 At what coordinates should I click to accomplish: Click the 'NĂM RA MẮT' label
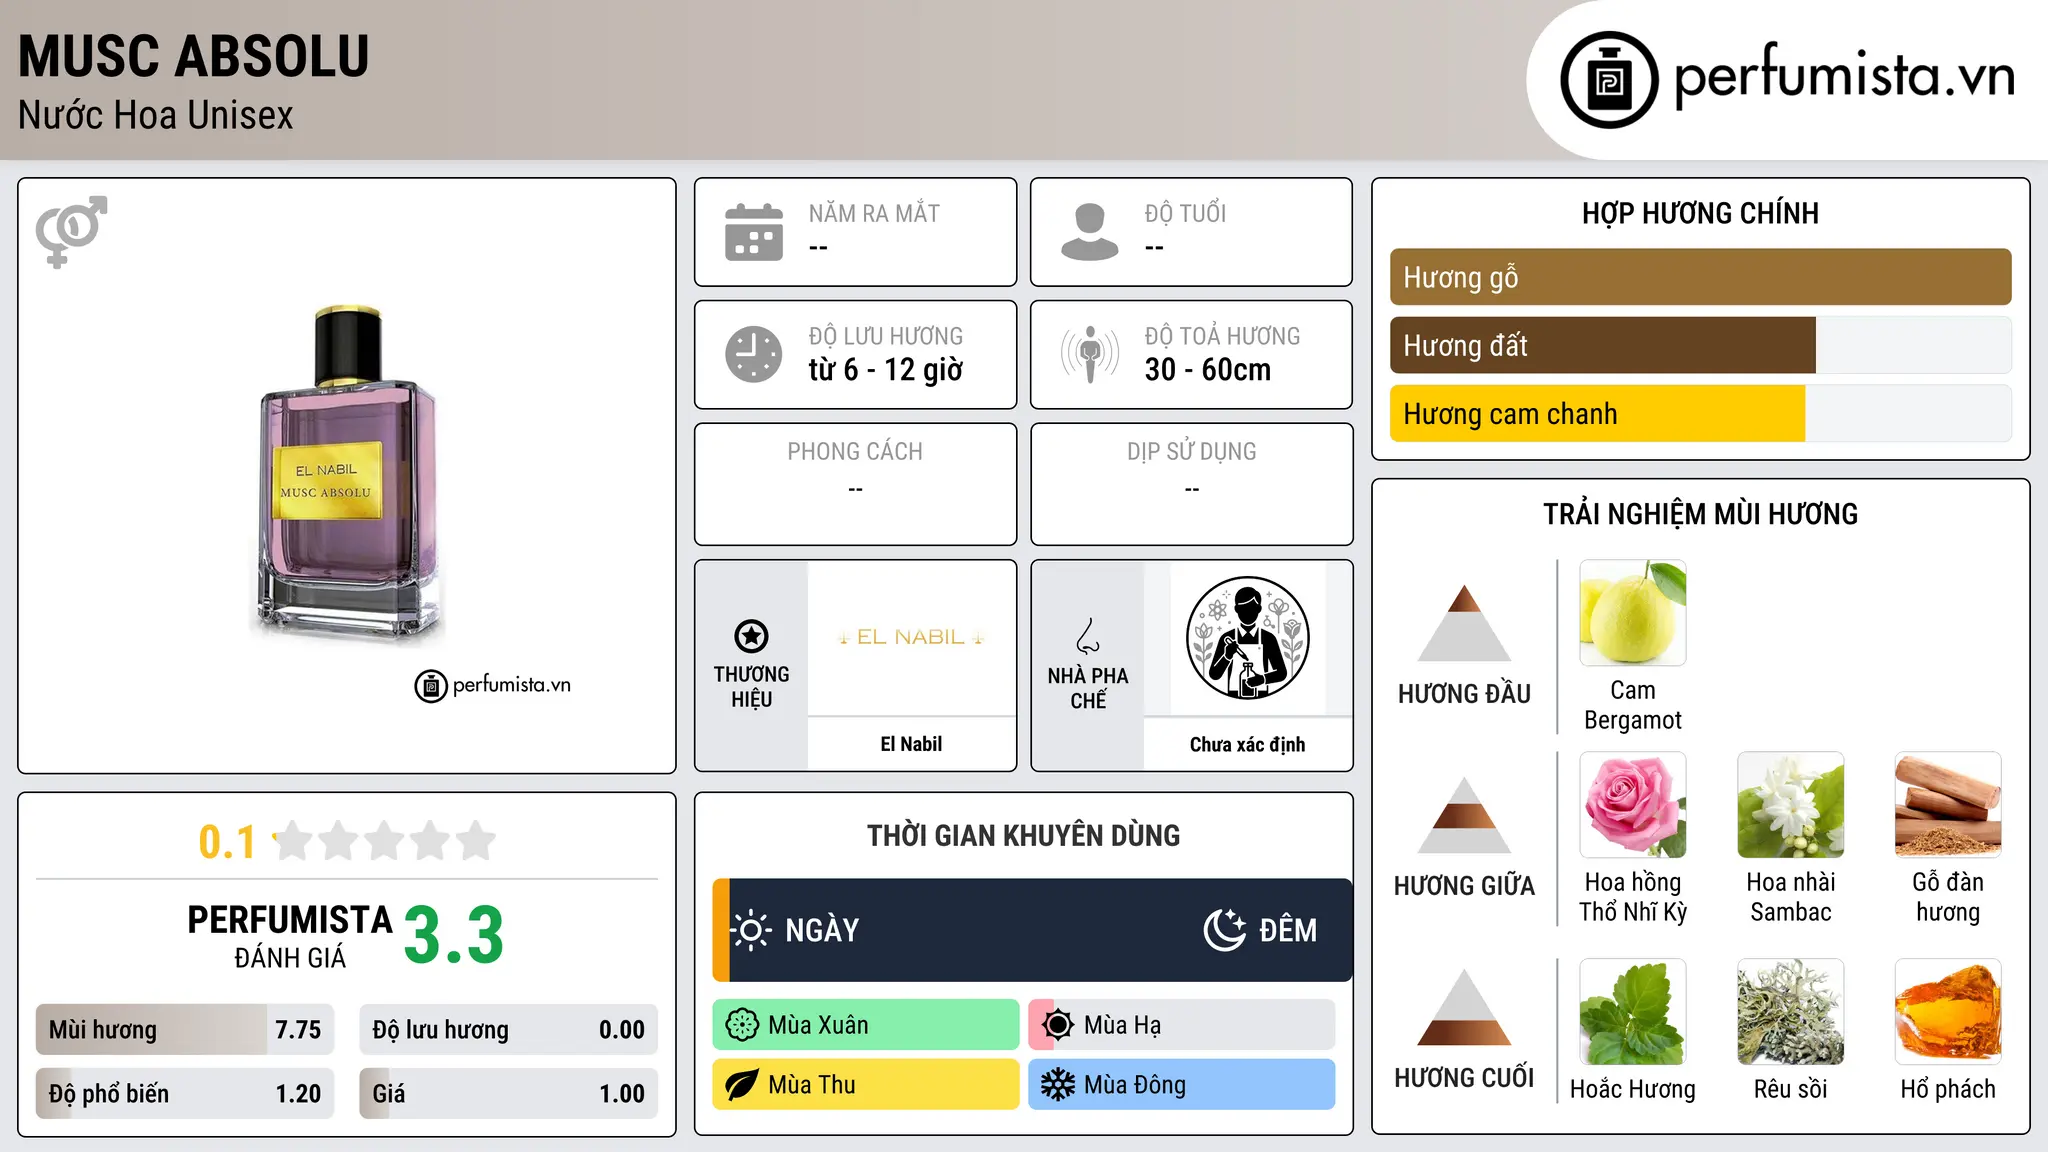pyautogui.click(x=874, y=213)
